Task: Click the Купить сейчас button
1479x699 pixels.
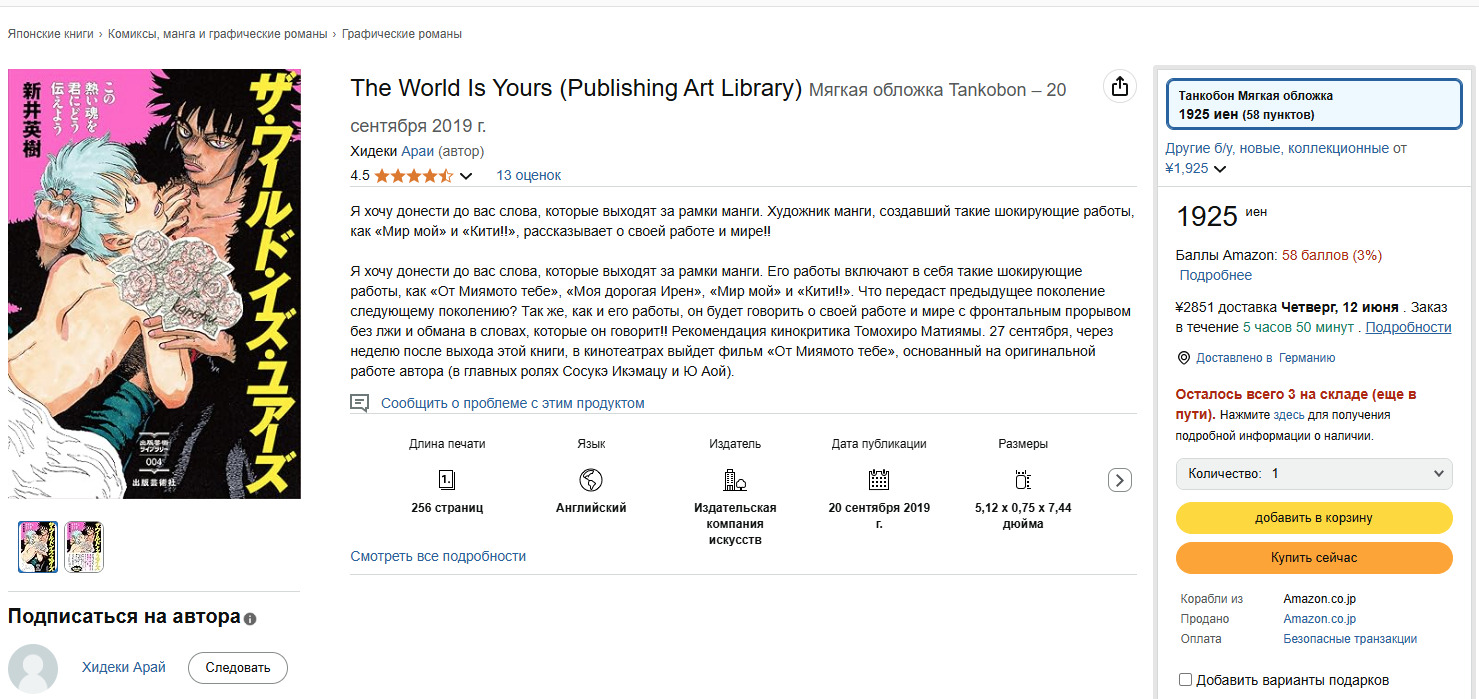Action: (x=1313, y=557)
